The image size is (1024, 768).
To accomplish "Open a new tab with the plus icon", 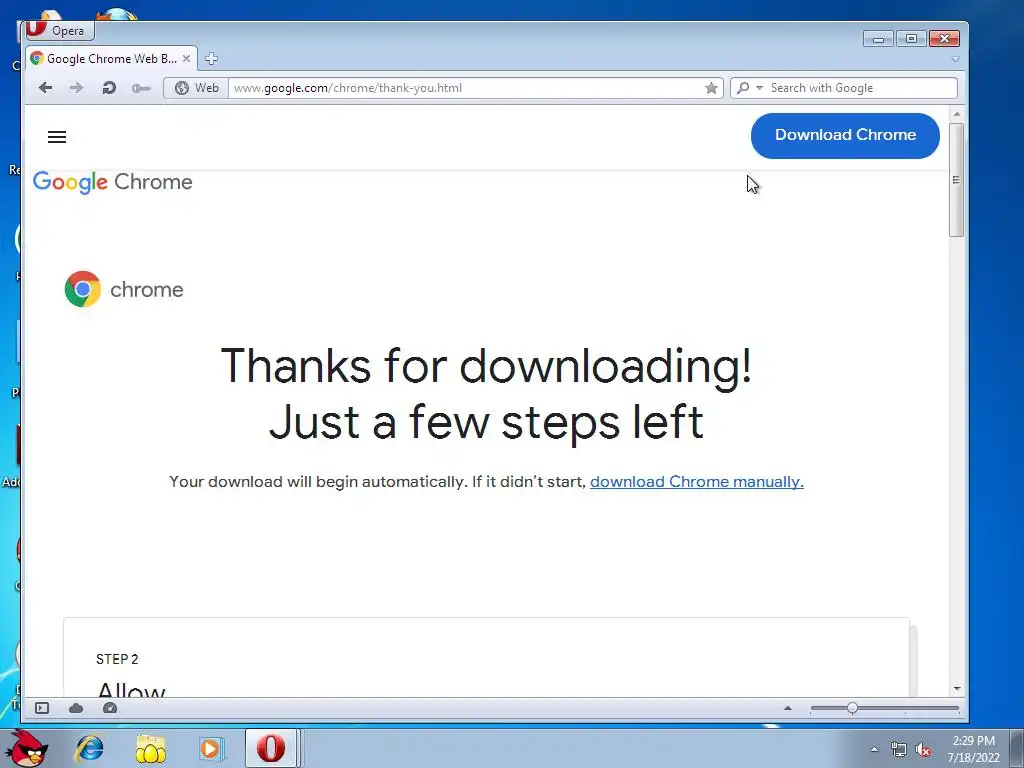I will 211,59.
